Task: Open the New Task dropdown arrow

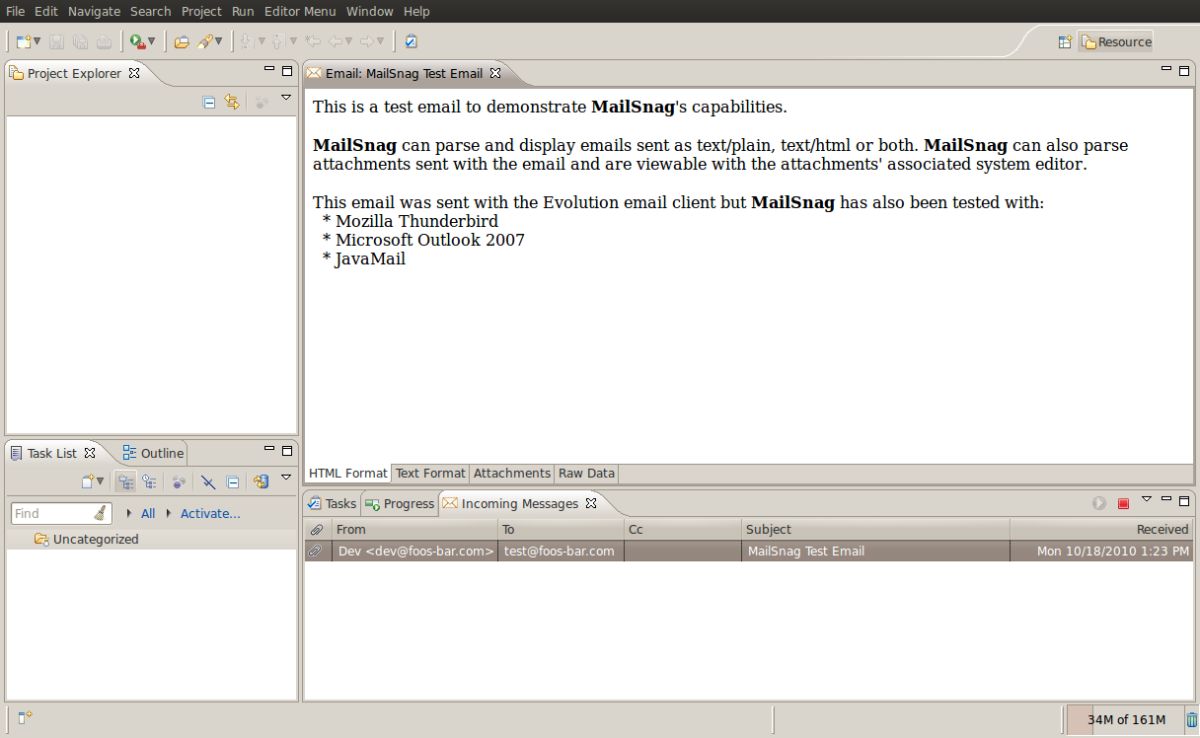Action: point(100,482)
